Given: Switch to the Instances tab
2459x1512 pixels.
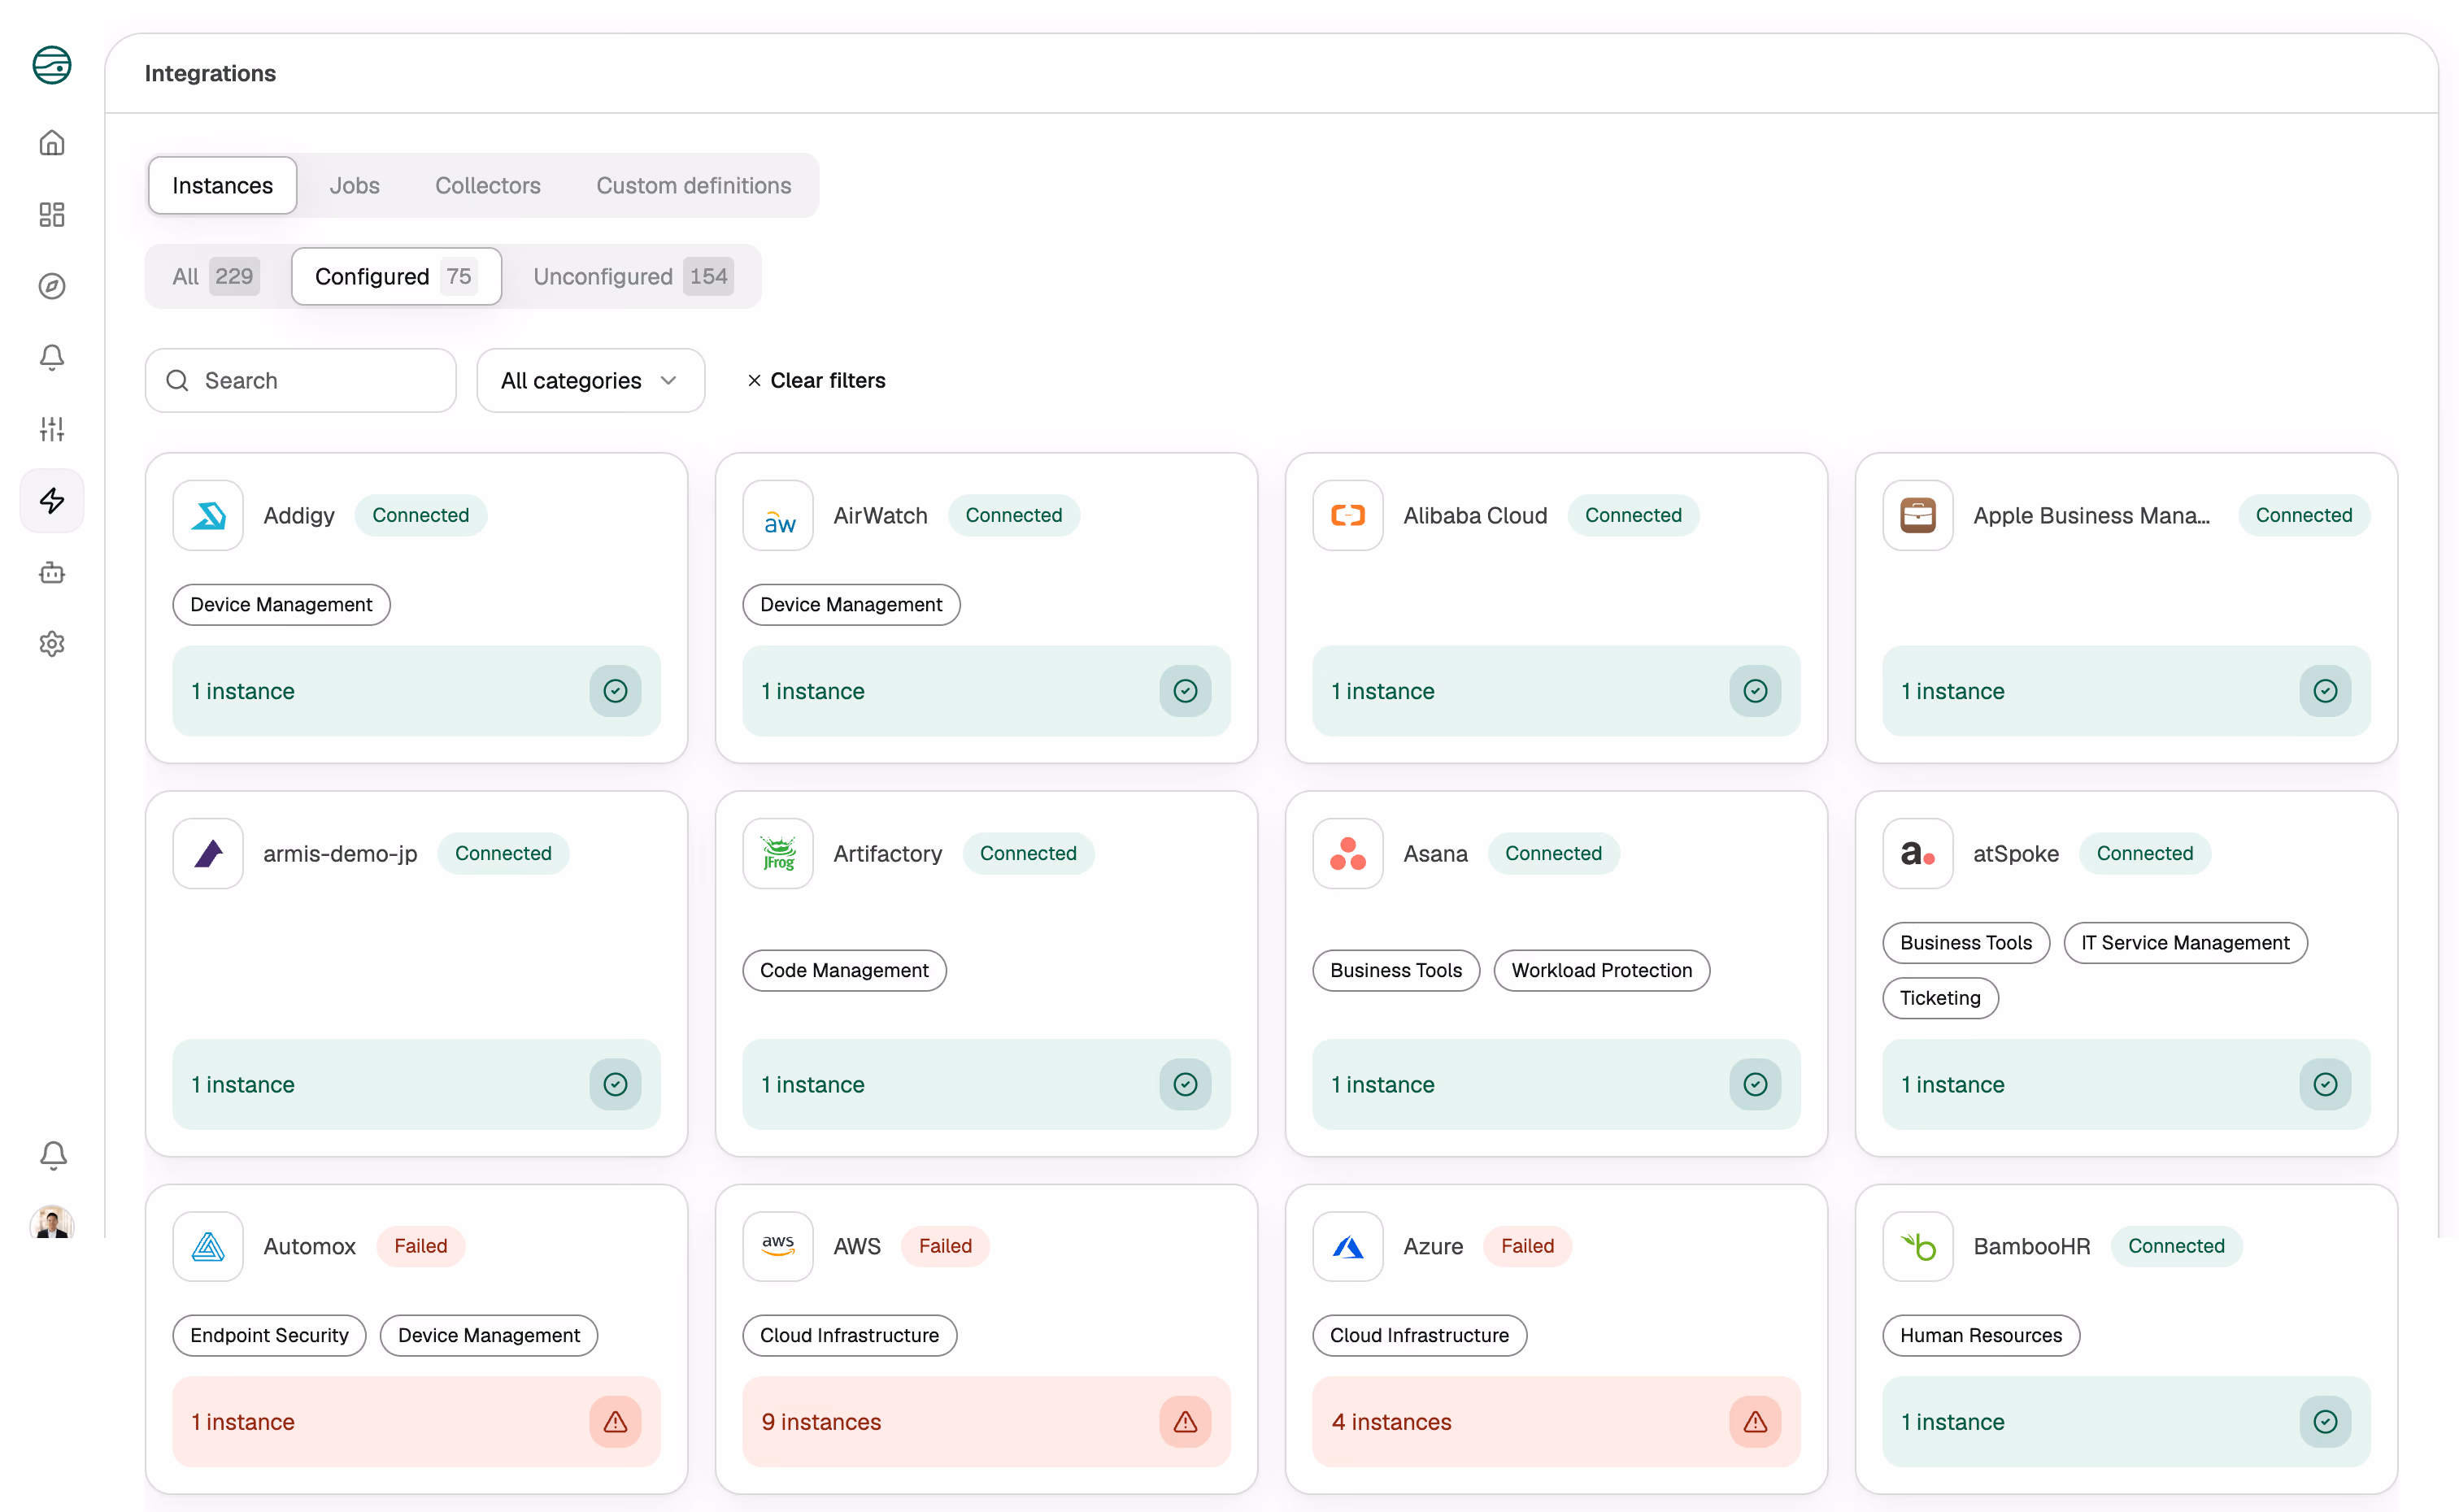Looking at the screenshot, I should click(222, 185).
